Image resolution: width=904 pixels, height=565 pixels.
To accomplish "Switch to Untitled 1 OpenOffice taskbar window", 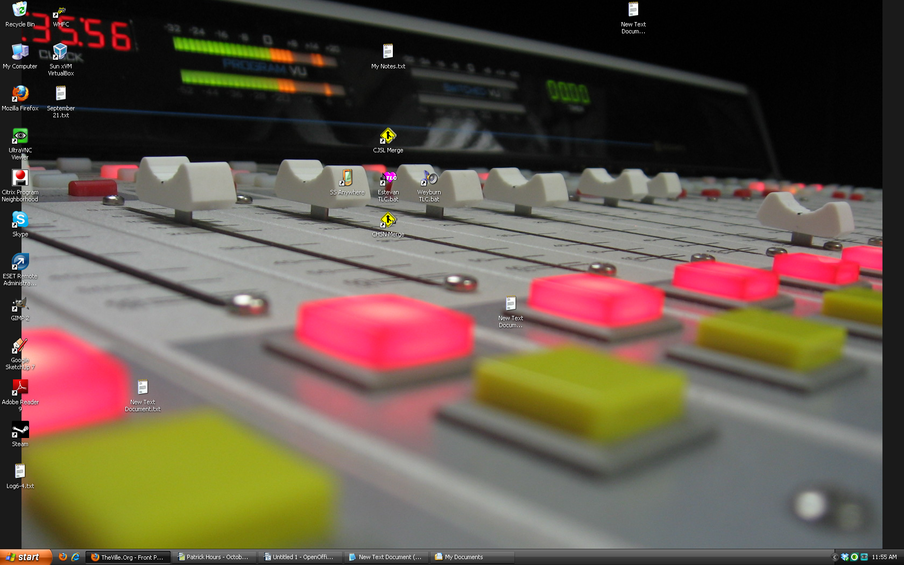I will point(300,557).
